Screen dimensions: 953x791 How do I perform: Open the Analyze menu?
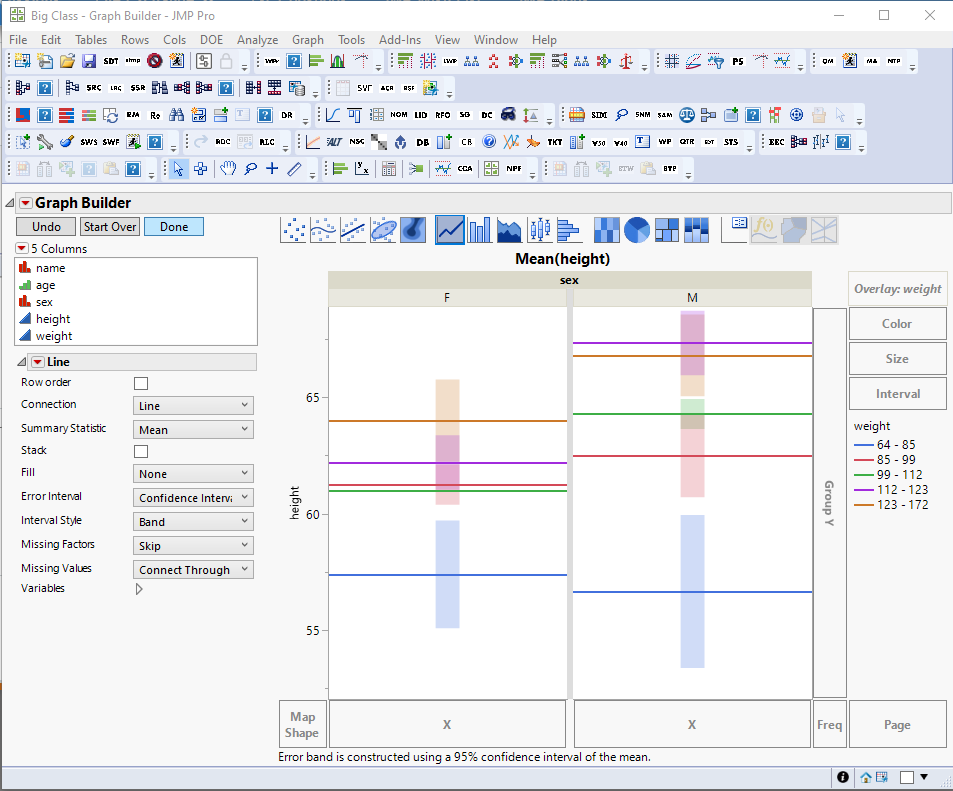point(257,40)
